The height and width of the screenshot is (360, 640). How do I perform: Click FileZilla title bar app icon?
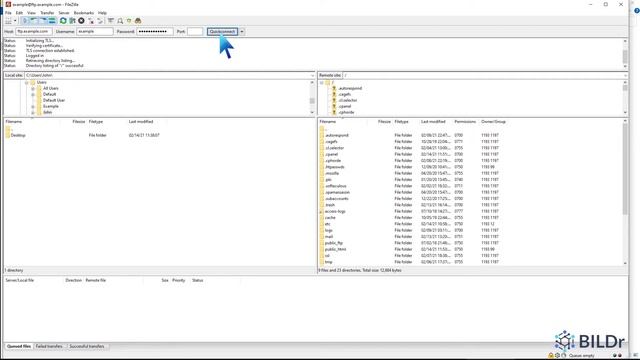(8, 4)
